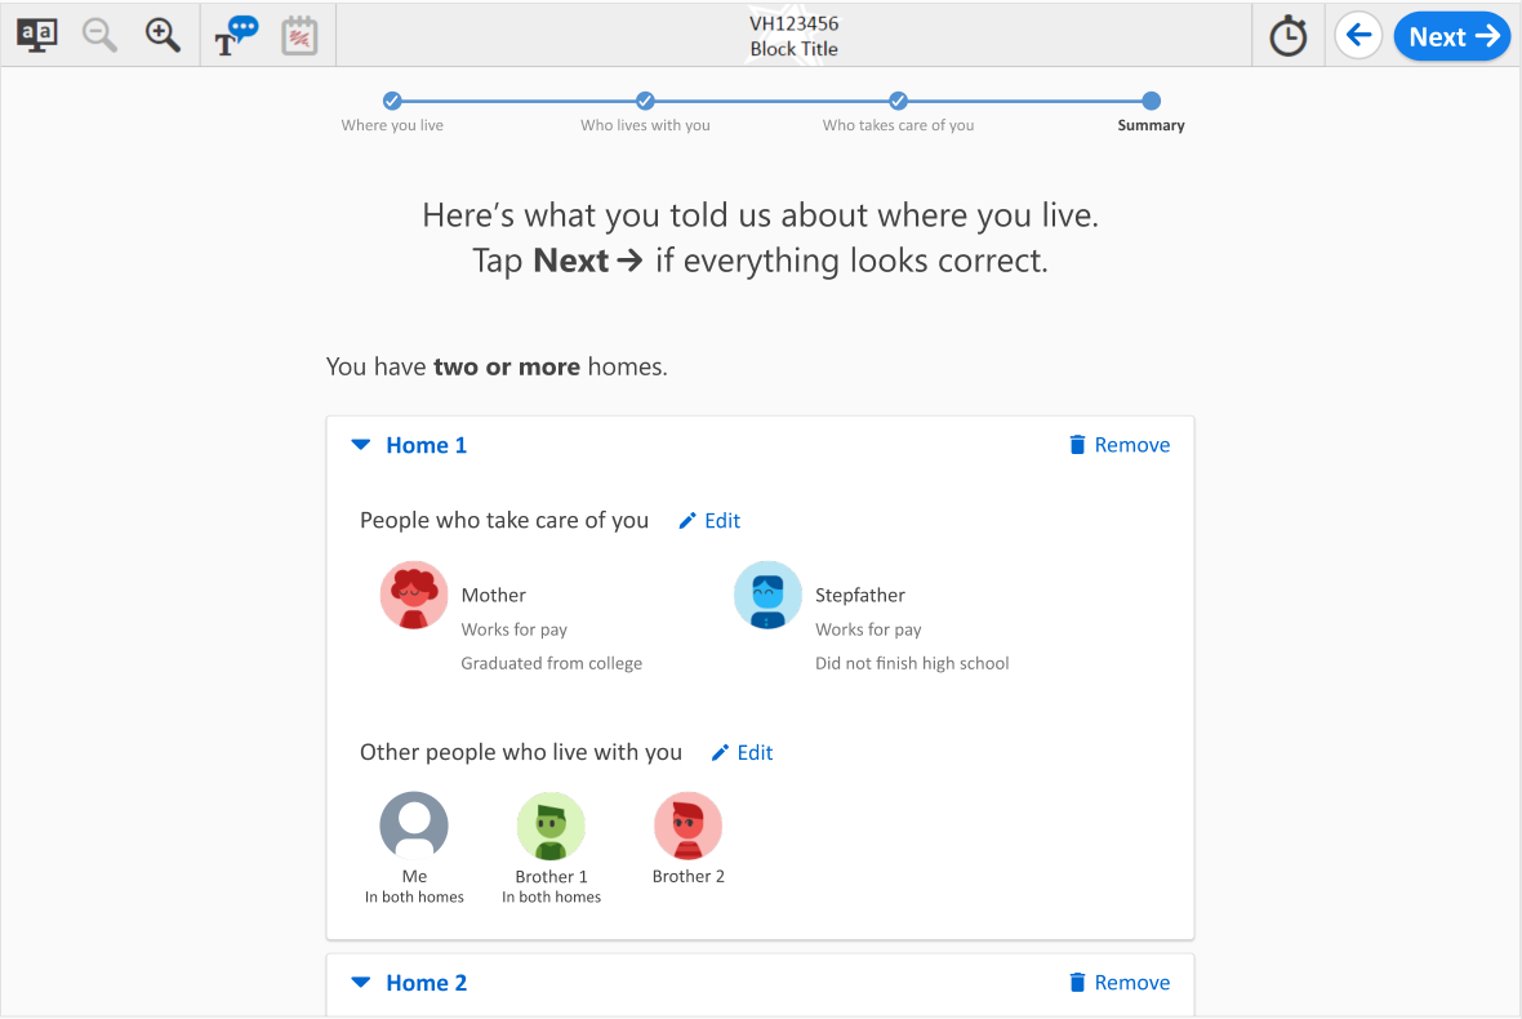Screen dimensions: 1522x1019
Task: Click the zoom in magnifier icon
Action: click(162, 36)
